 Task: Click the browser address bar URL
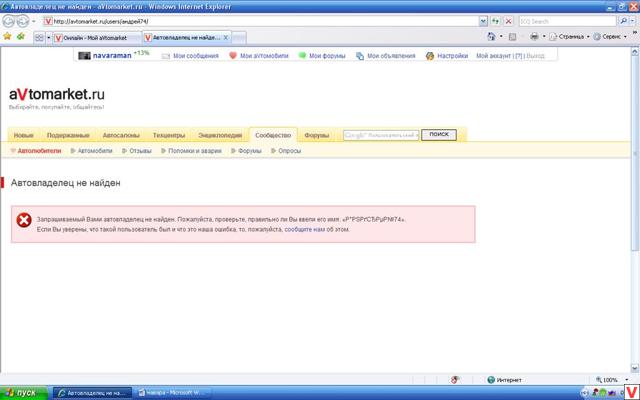(x=261, y=21)
